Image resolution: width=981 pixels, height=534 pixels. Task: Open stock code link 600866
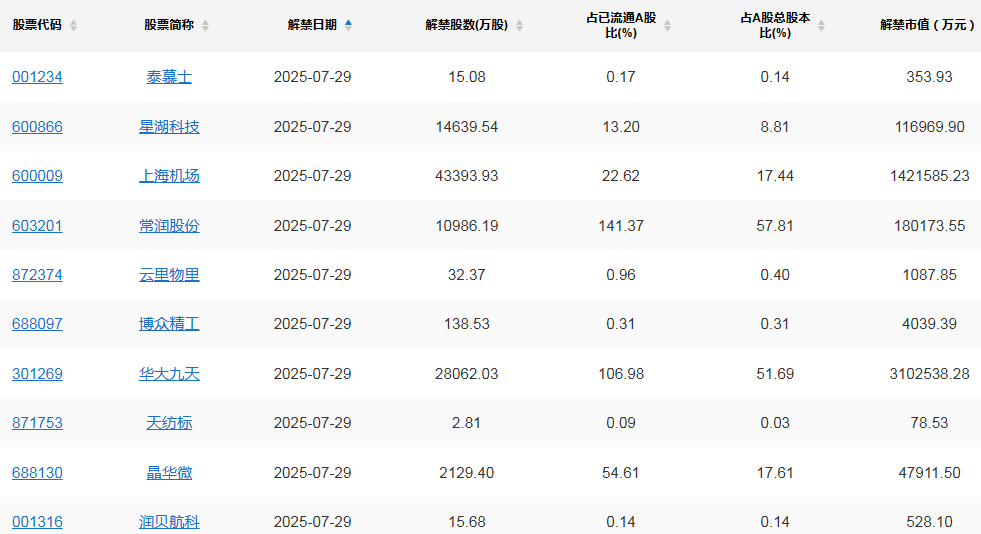pos(37,127)
